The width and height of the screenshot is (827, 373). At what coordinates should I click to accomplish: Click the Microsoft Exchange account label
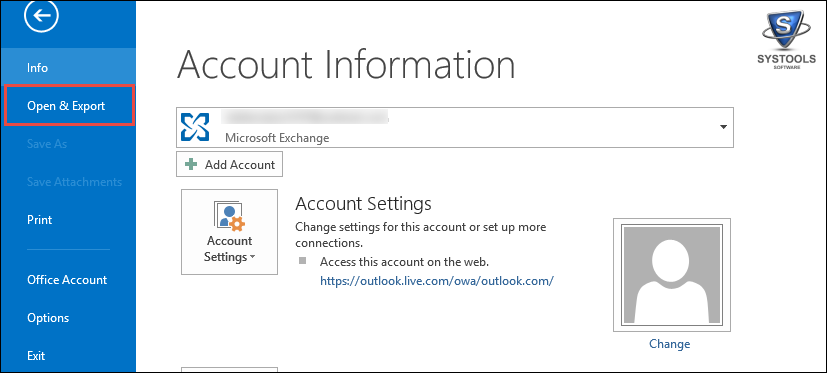pos(277,138)
